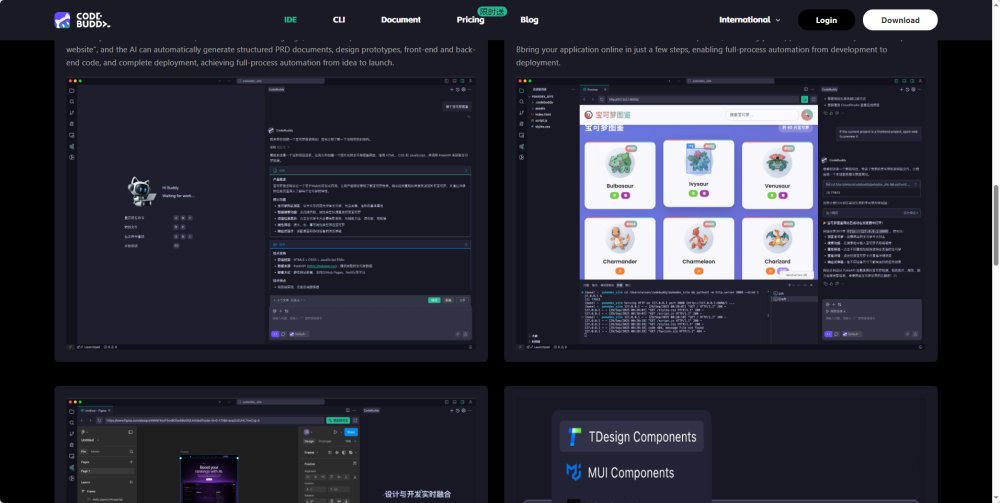1000x503 pixels.
Task: Click green button beside Pokédex preview URL bar
Action: 805,99
